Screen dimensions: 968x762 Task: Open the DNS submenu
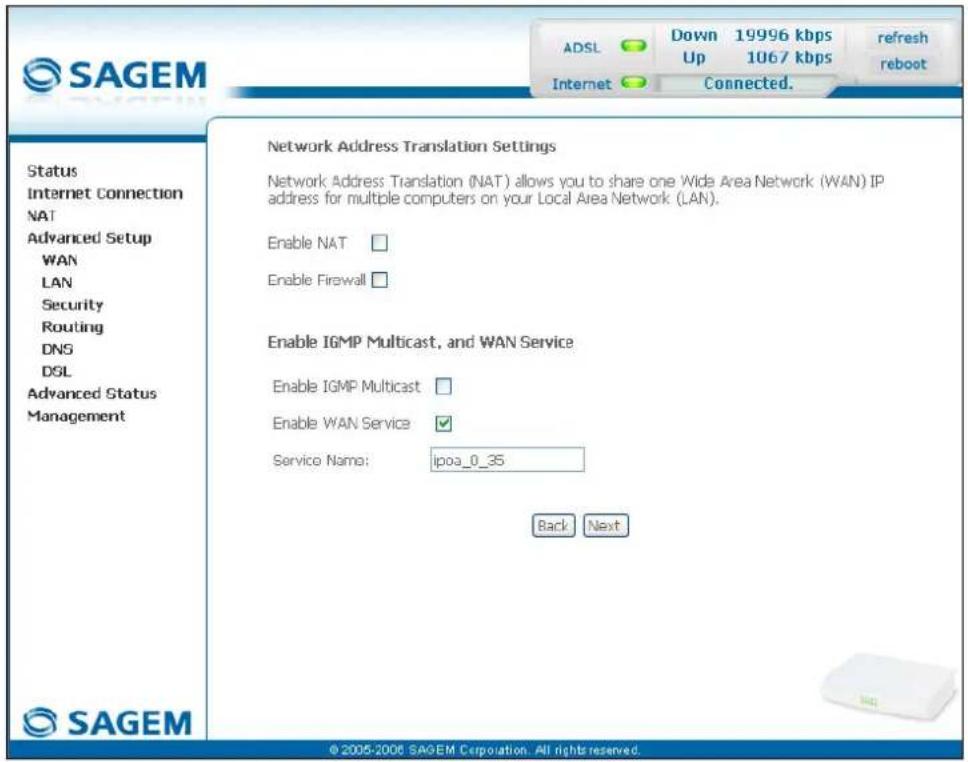coord(57,349)
